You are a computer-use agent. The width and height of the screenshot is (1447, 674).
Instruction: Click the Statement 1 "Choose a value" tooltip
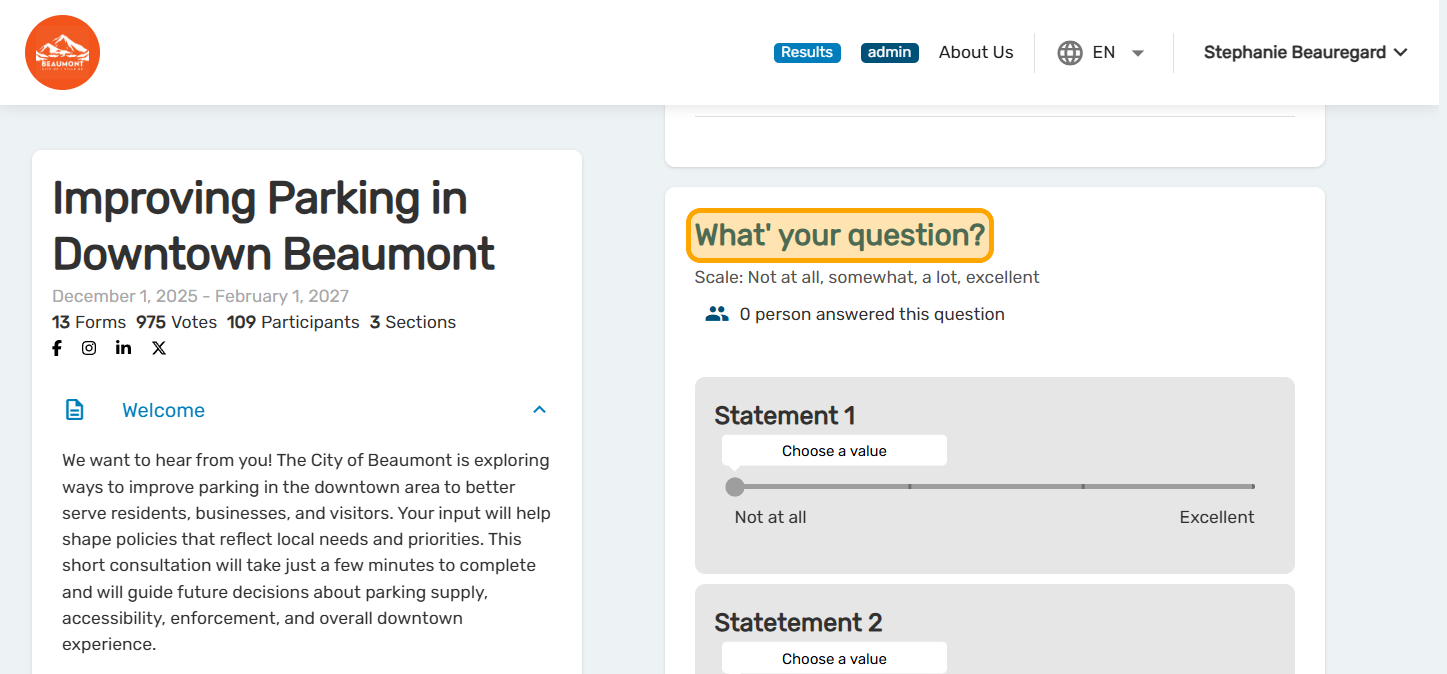(x=834, y=451)
